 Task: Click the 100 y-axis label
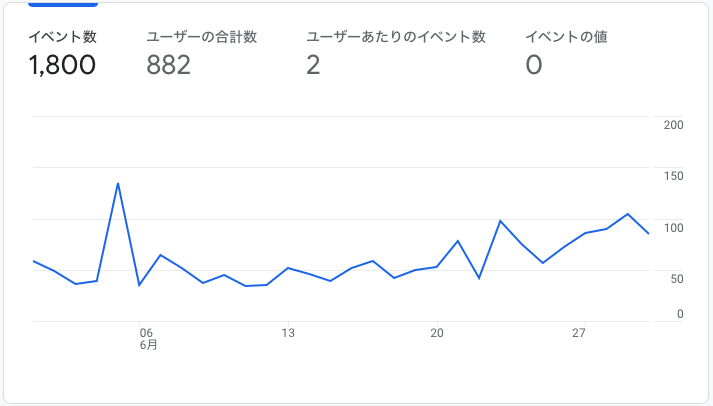[673, 228]
